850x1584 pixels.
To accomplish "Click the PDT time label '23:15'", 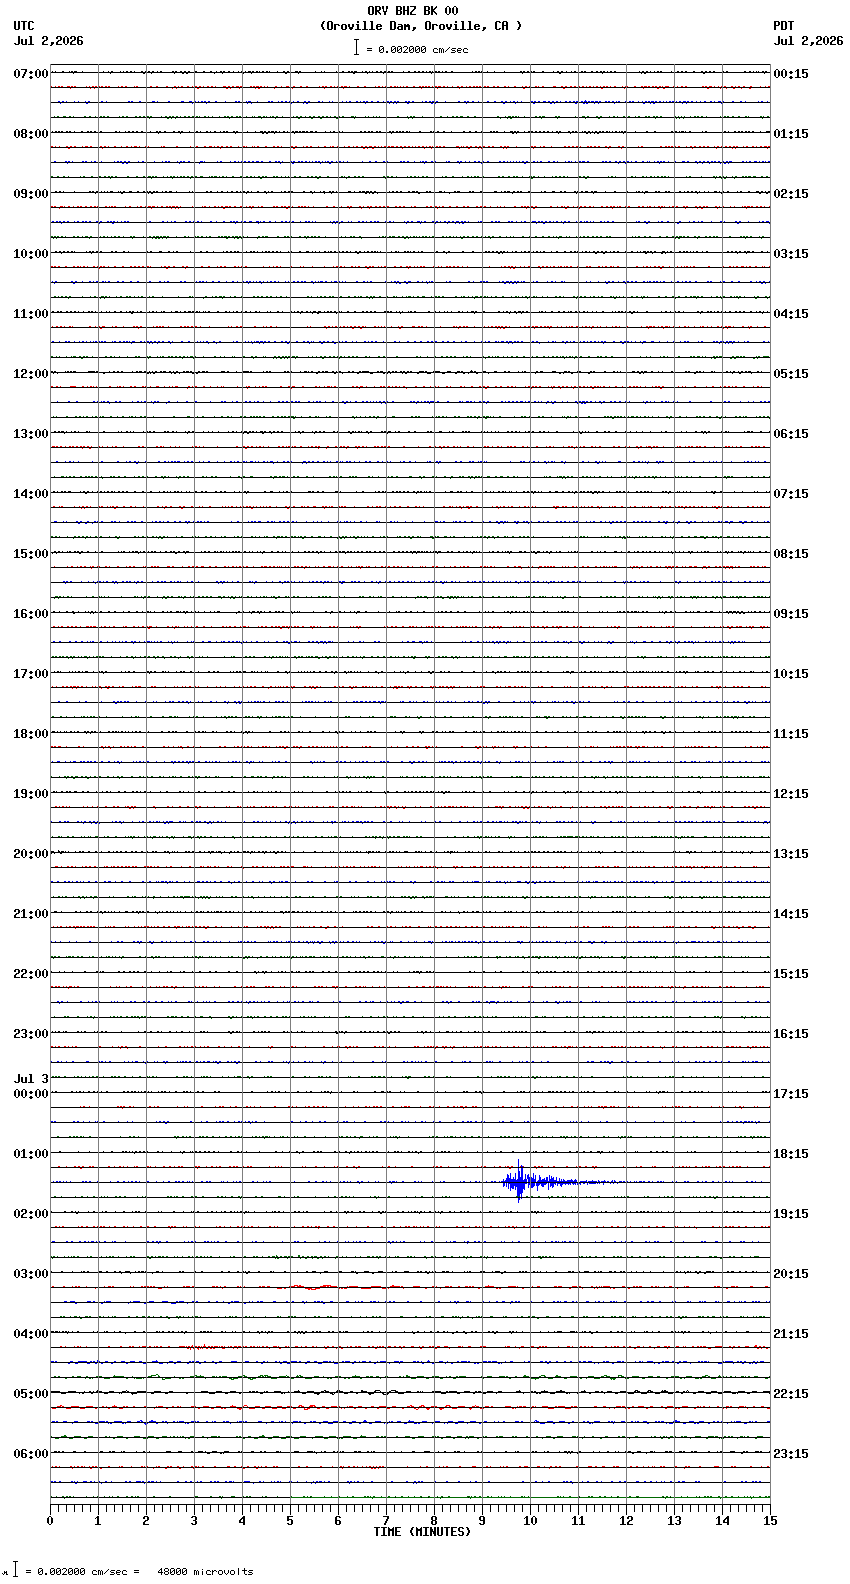I will click(791, 1454).
